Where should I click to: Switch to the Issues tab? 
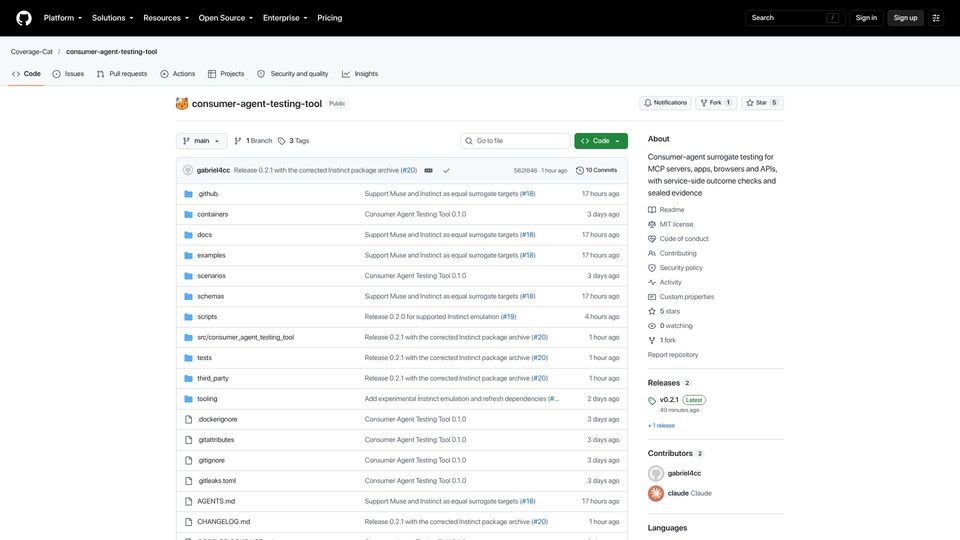[x=68, y=73]
